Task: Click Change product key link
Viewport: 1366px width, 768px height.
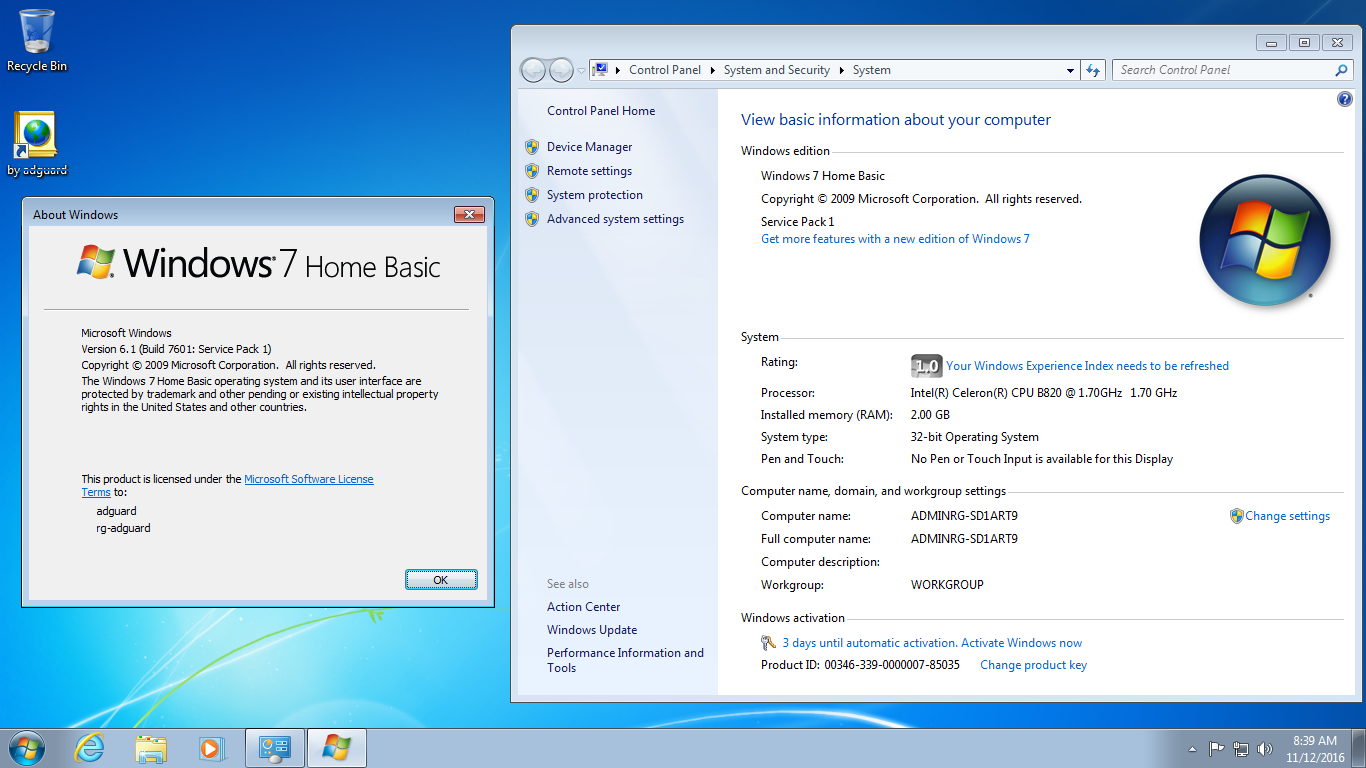Action: (x=1033, y=665)
